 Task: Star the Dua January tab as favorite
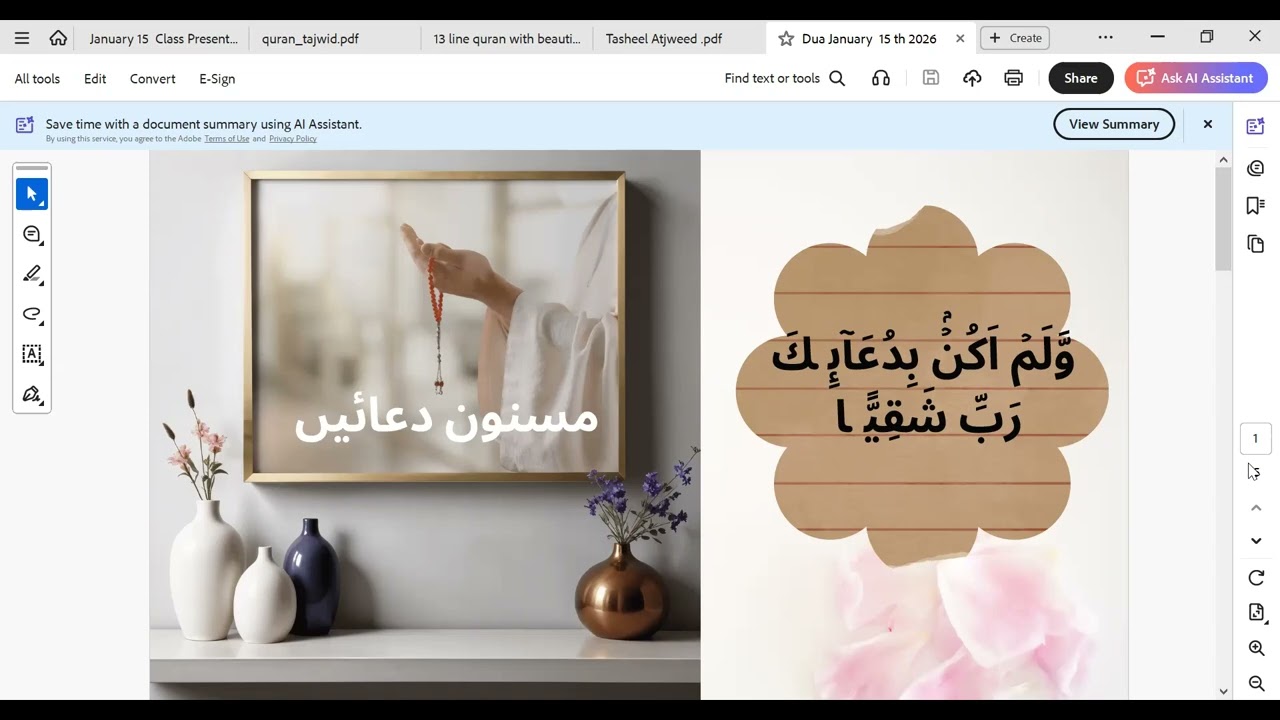[786, 38]
